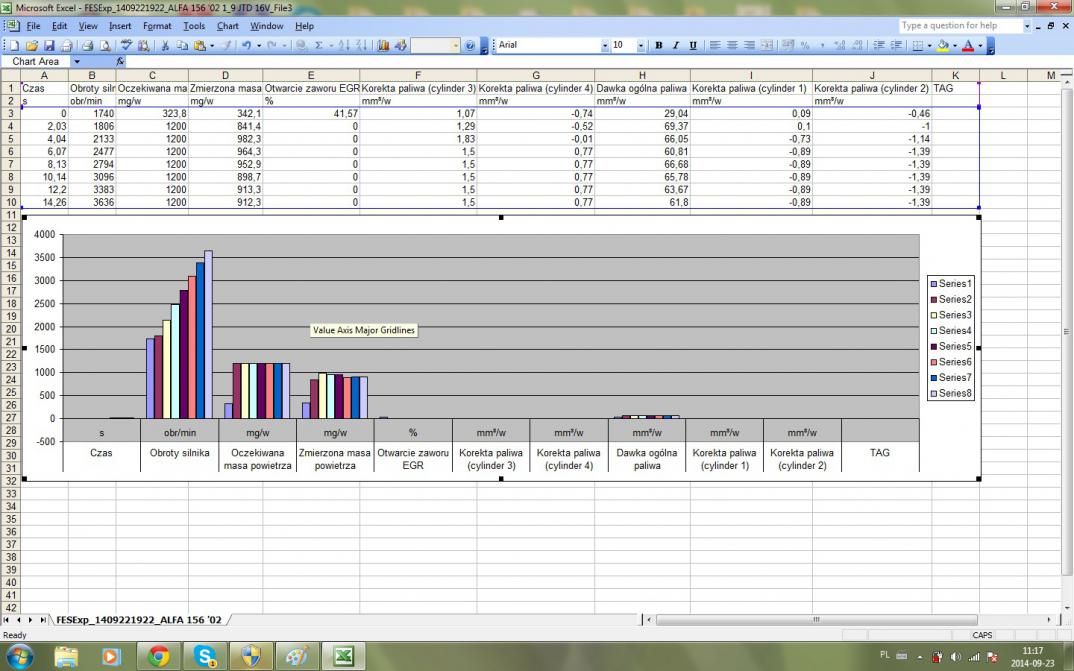Image resolution: width=1074 pixels, height=671 pixels.
Task: Create a new workbook with the New icon
Action: click(15, 46)
